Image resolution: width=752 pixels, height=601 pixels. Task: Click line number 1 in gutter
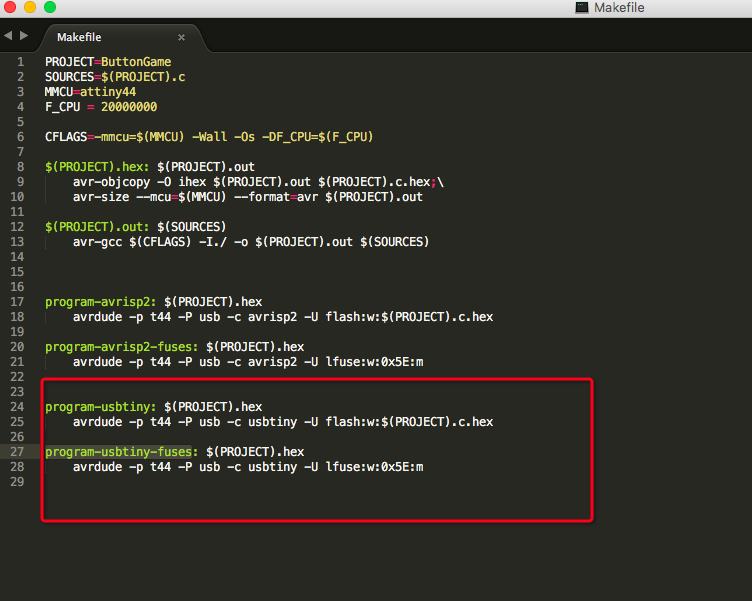(x=20, y=62)
